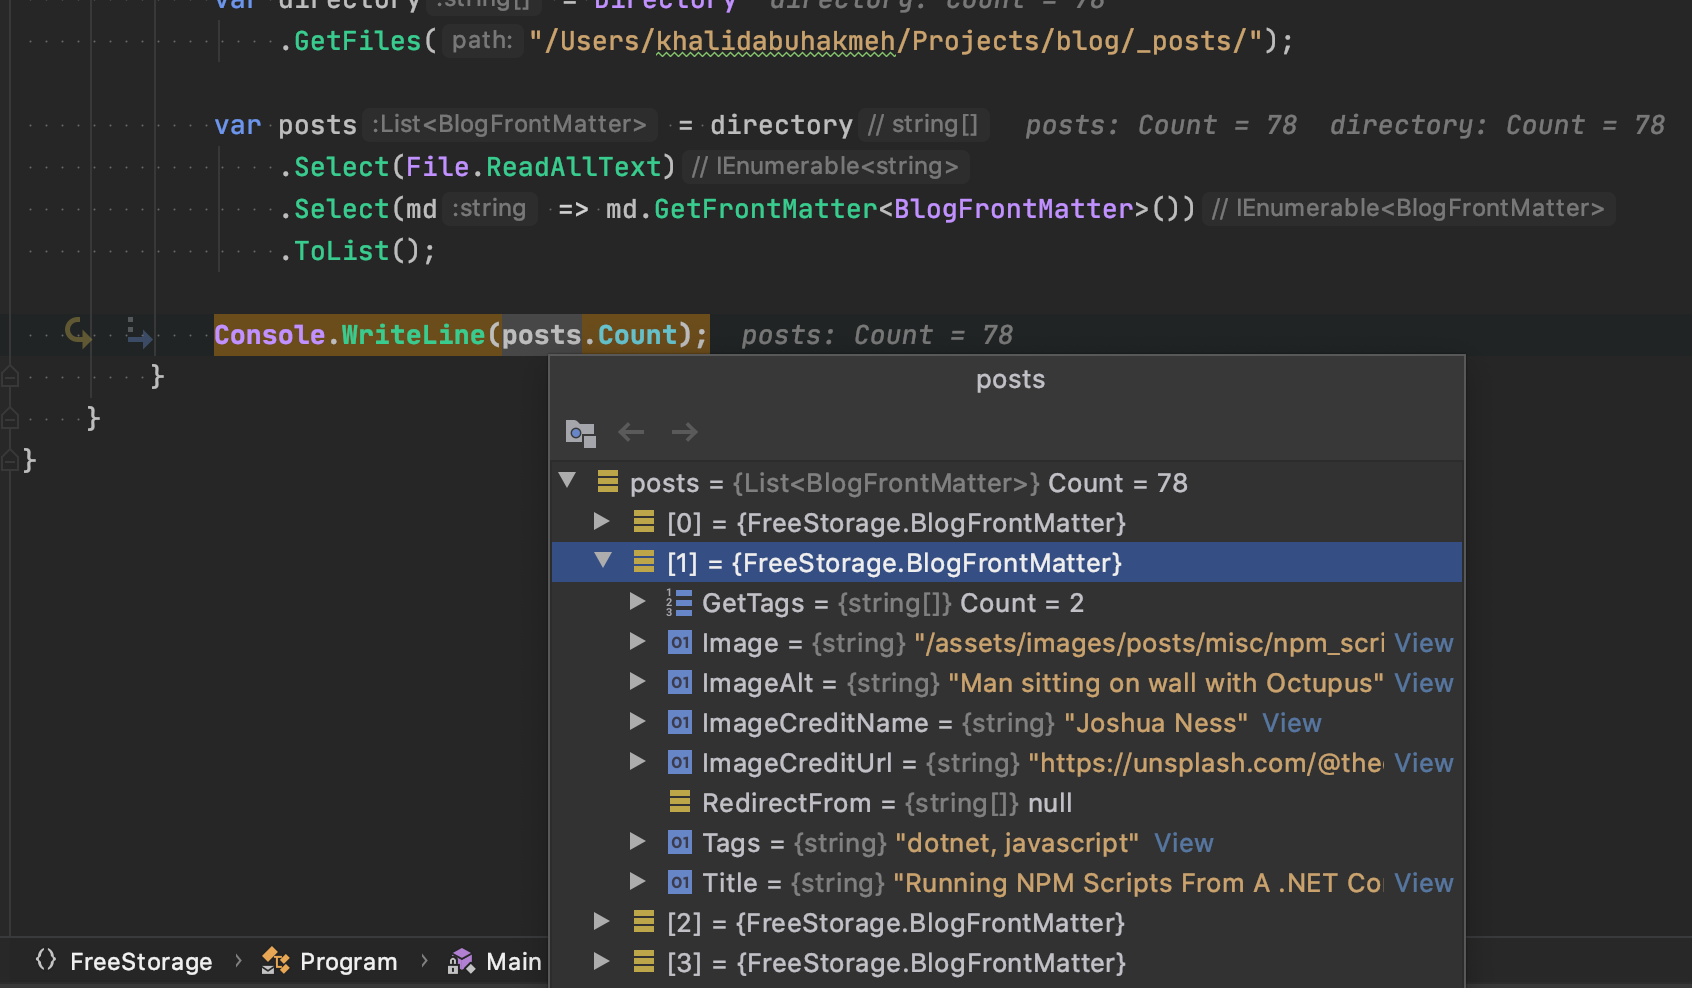Open View link for ImageCreditName value
1692x988 pixels.
tap(1292, 723)
